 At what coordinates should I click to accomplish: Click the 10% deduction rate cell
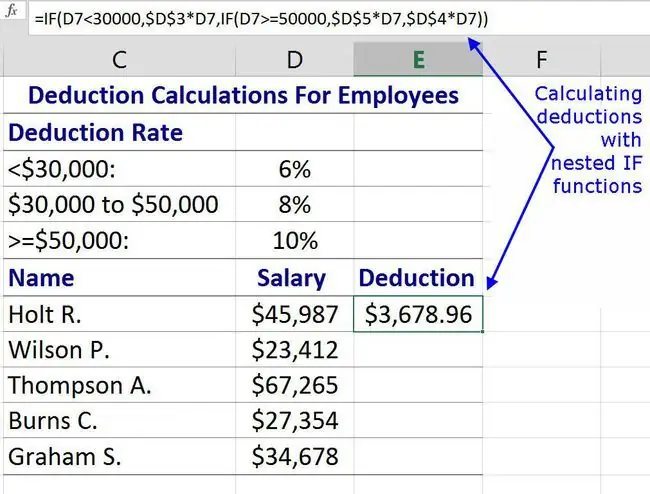point(295,240)
